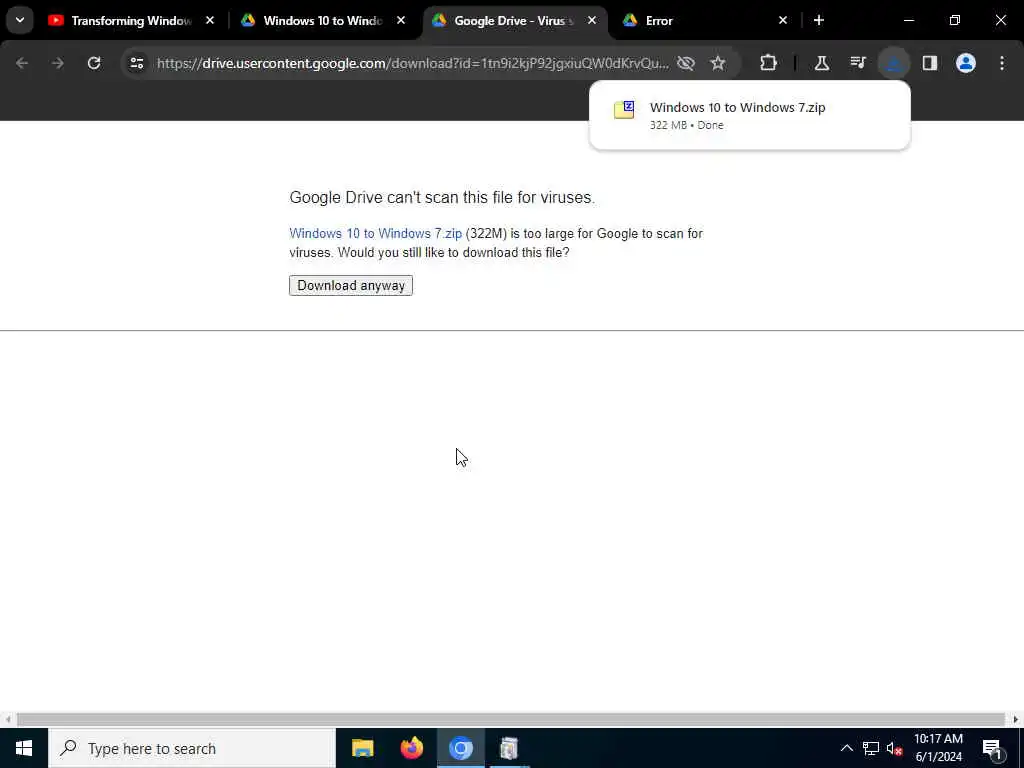Open Chrome Labs flask icon
This screenshot has height=768, width=1024.
(822, 63)
